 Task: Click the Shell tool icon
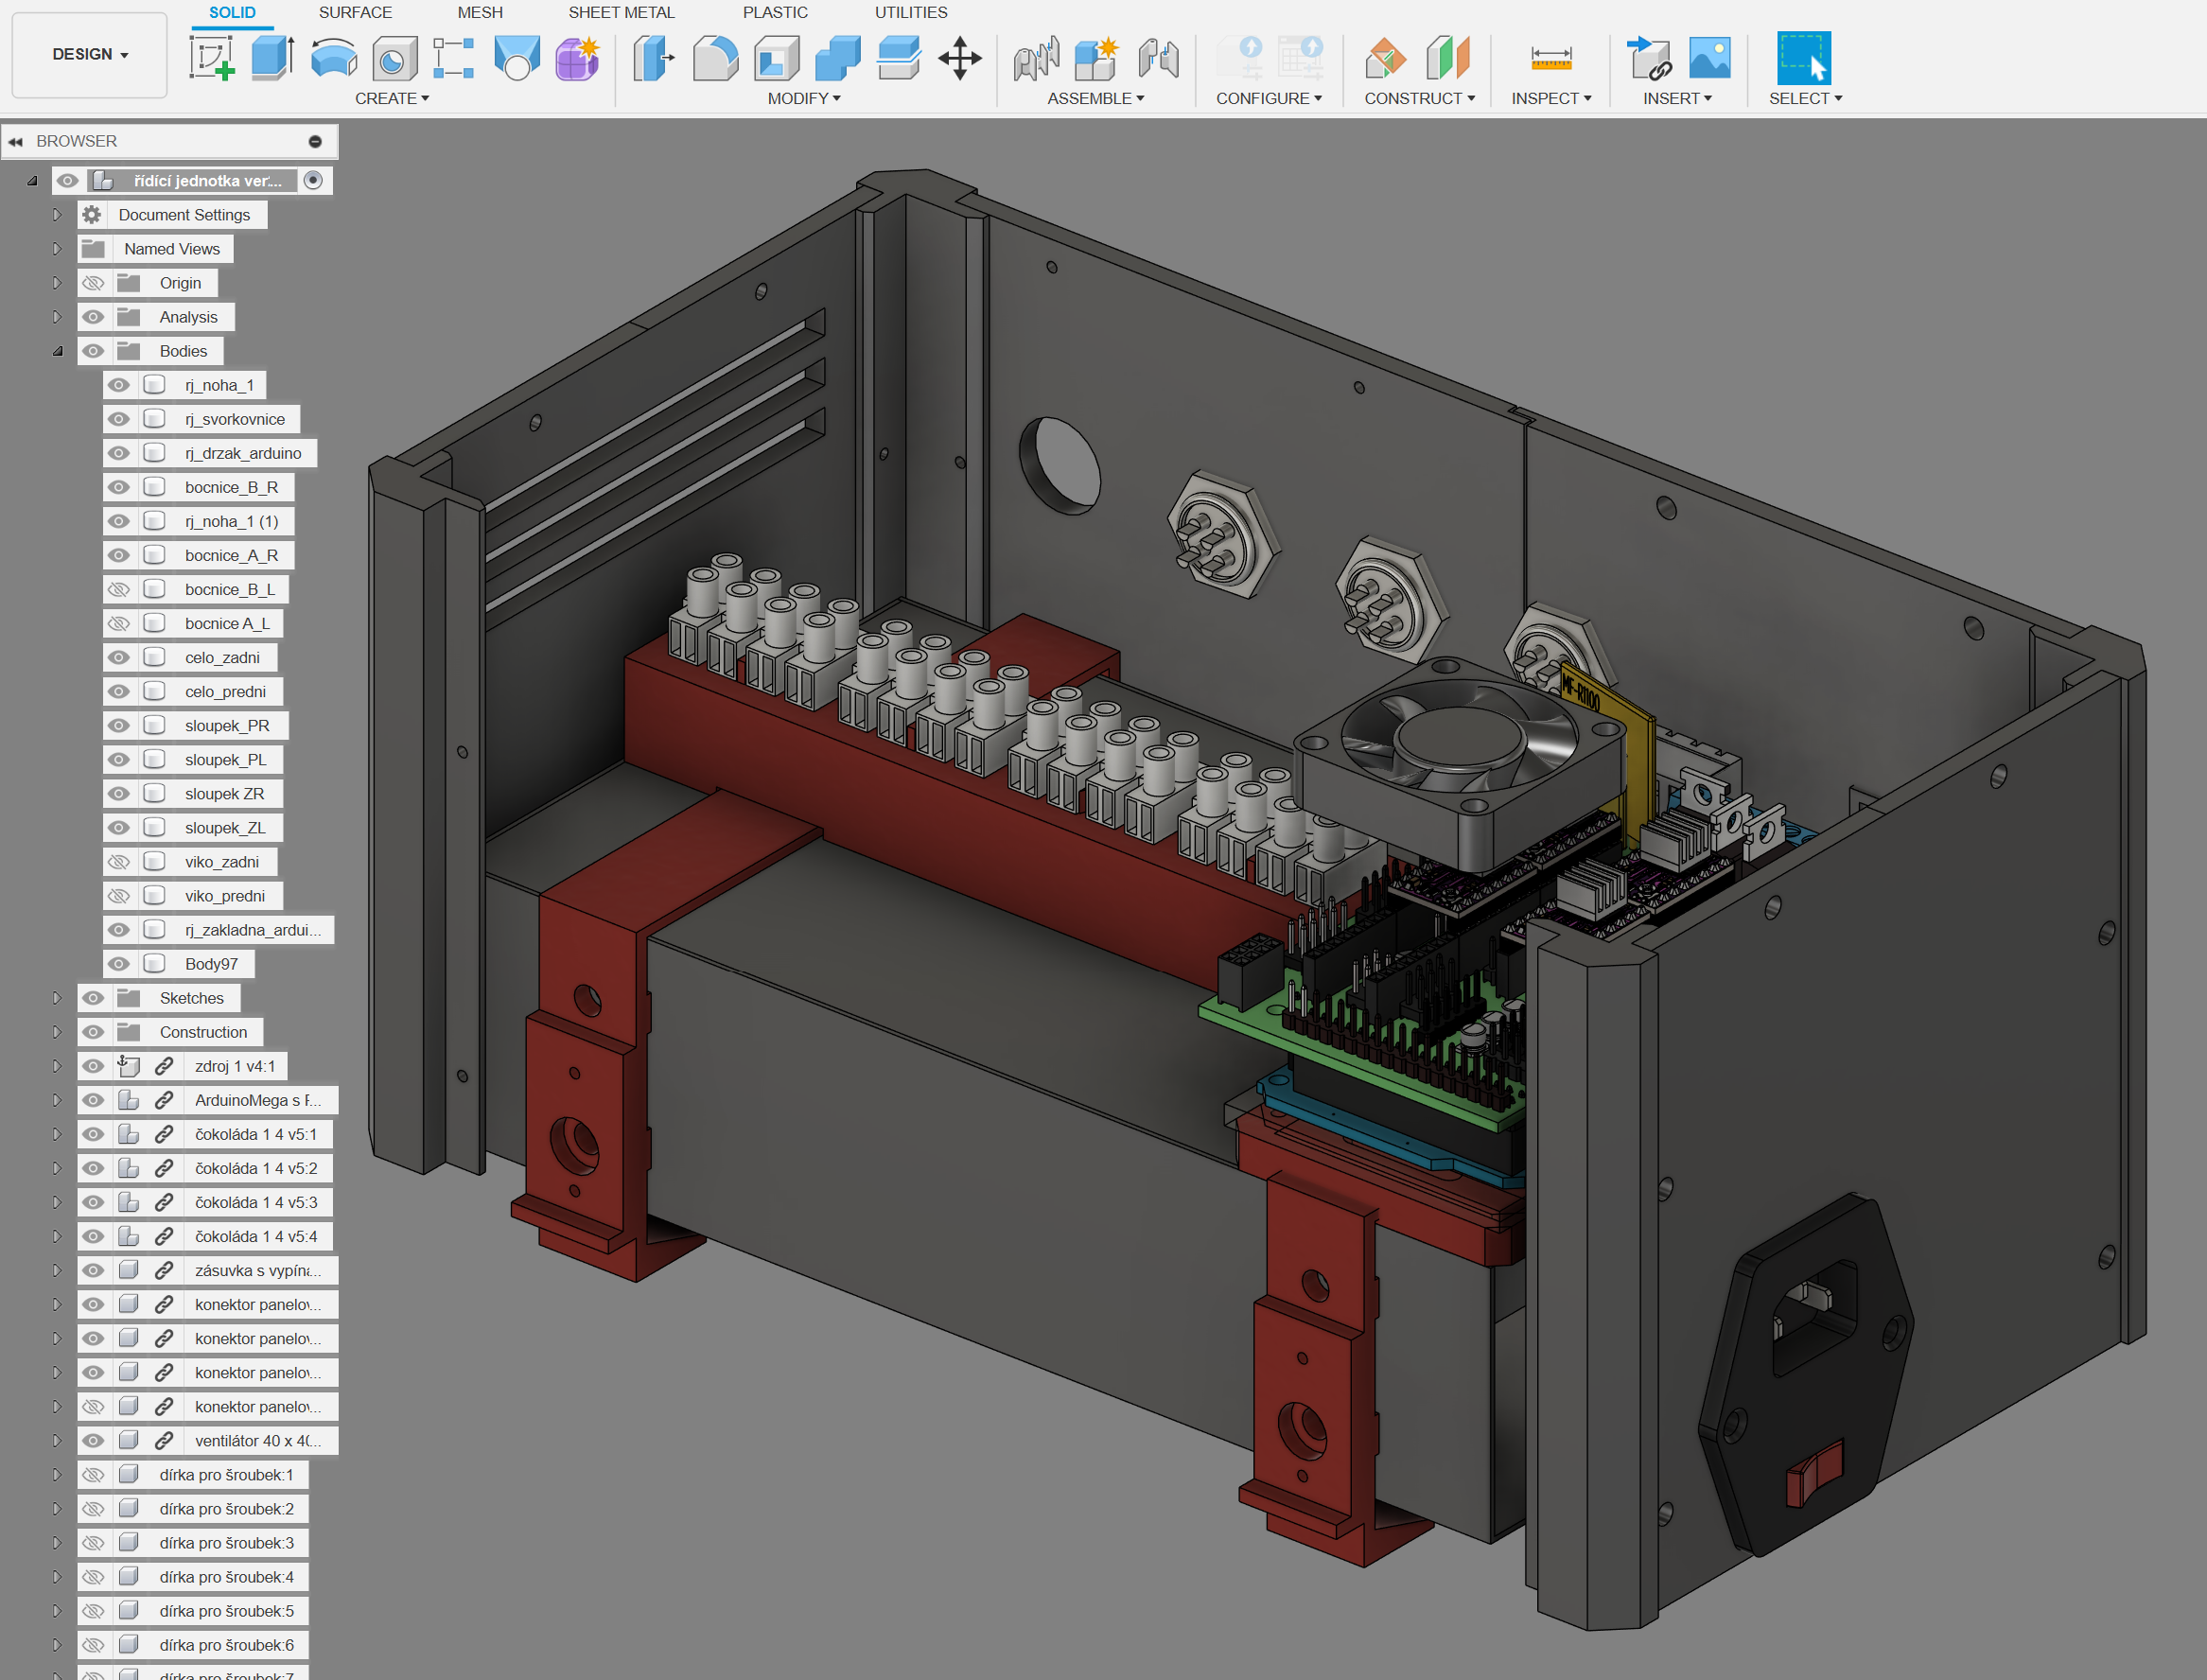pyautogui.click(x=777, y=58)
